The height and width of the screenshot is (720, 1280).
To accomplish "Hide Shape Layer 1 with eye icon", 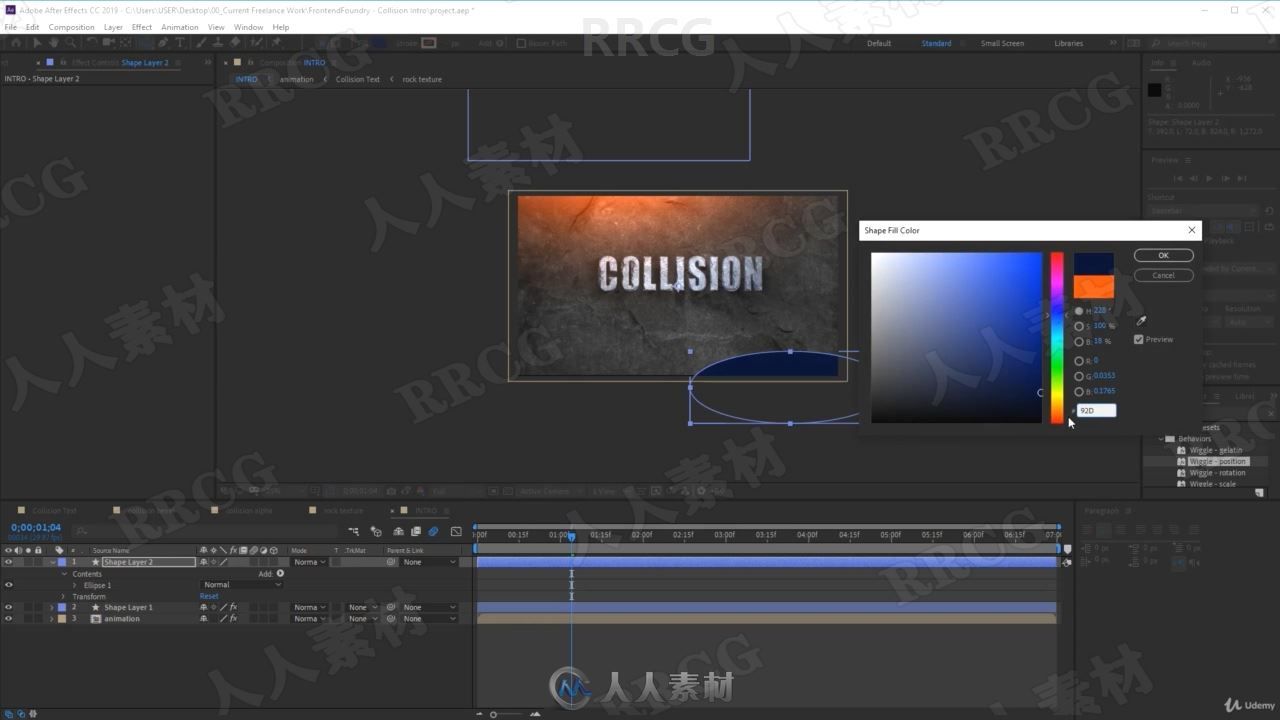I will [8, 607].
